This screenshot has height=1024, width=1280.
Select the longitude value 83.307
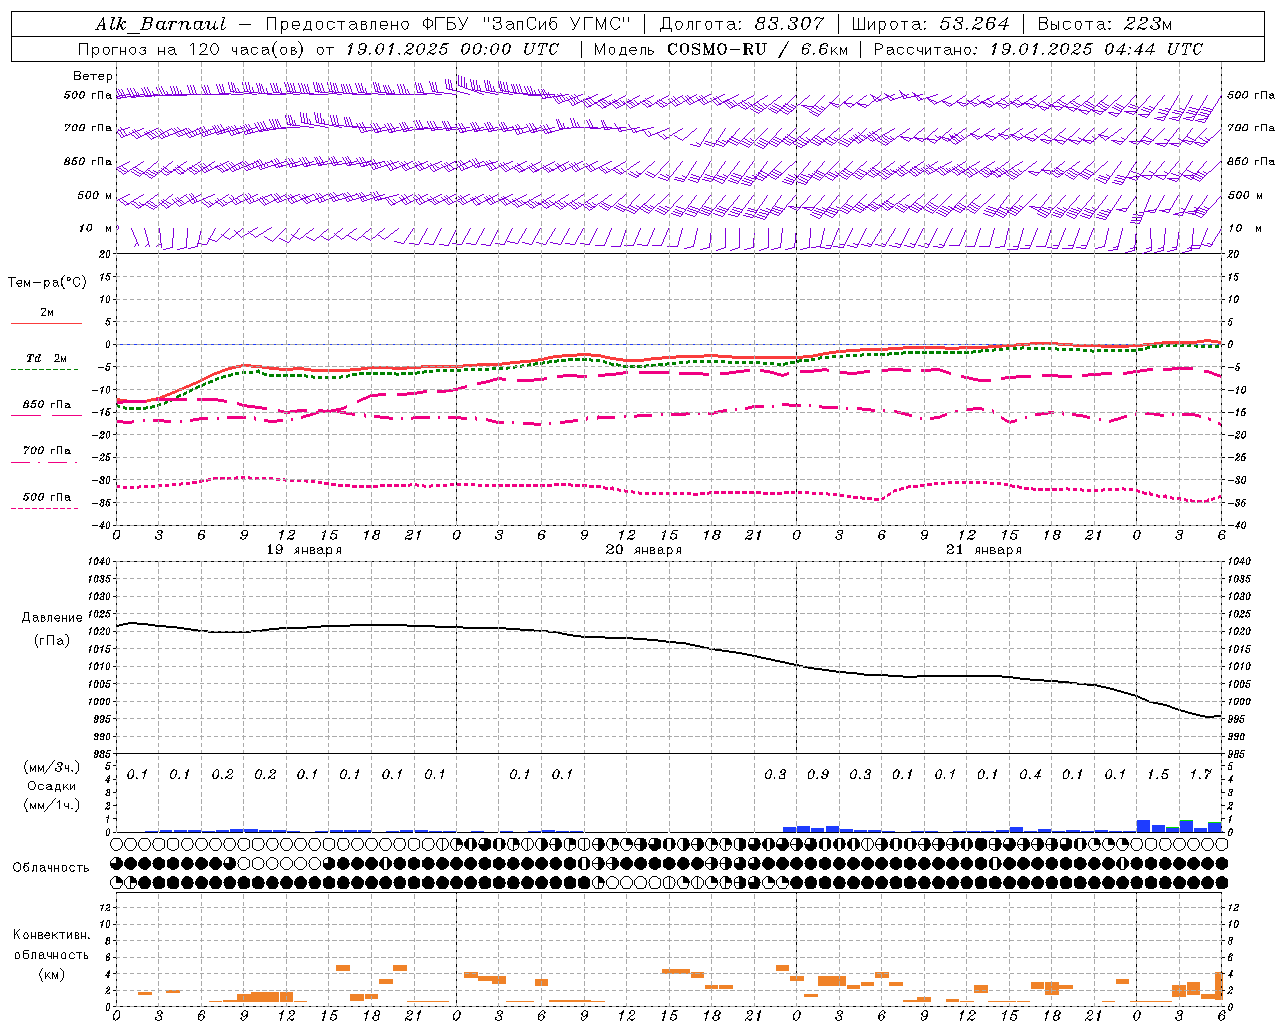tap(789, 24)
